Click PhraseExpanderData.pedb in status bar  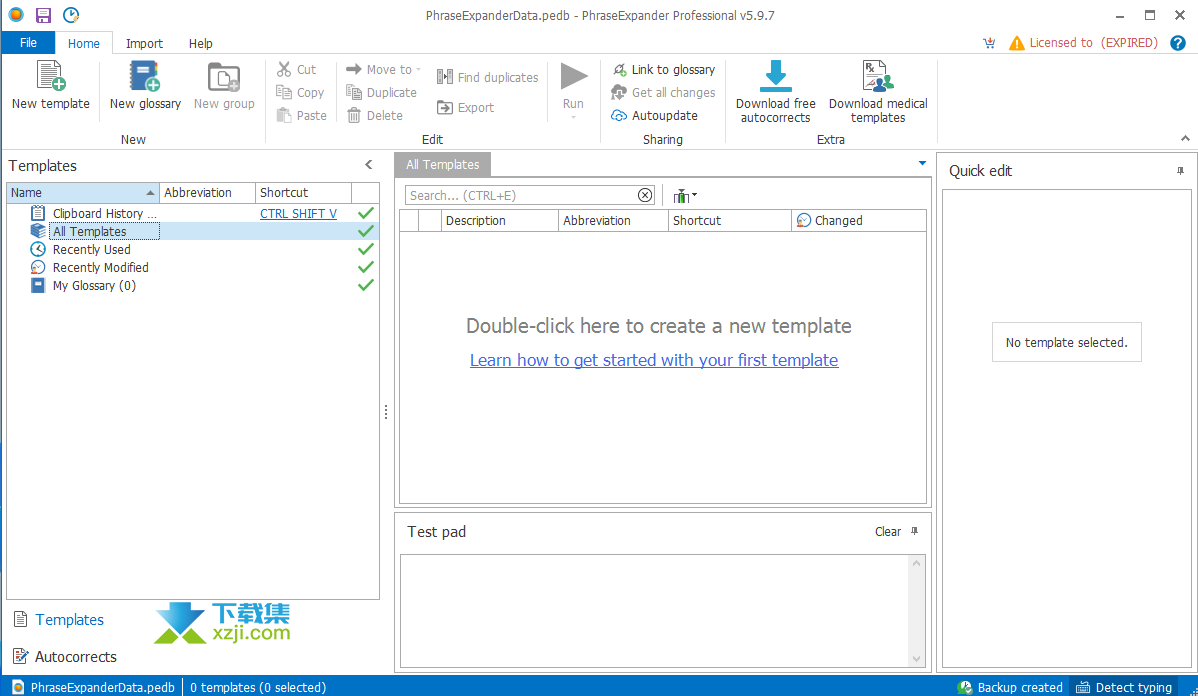pyautogui.click(x=94, y=688)
